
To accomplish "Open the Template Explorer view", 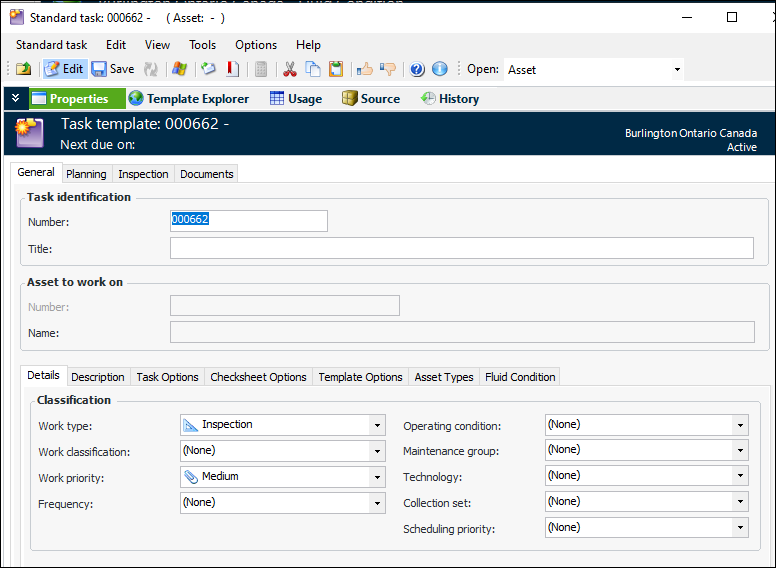I will point(192,99).
